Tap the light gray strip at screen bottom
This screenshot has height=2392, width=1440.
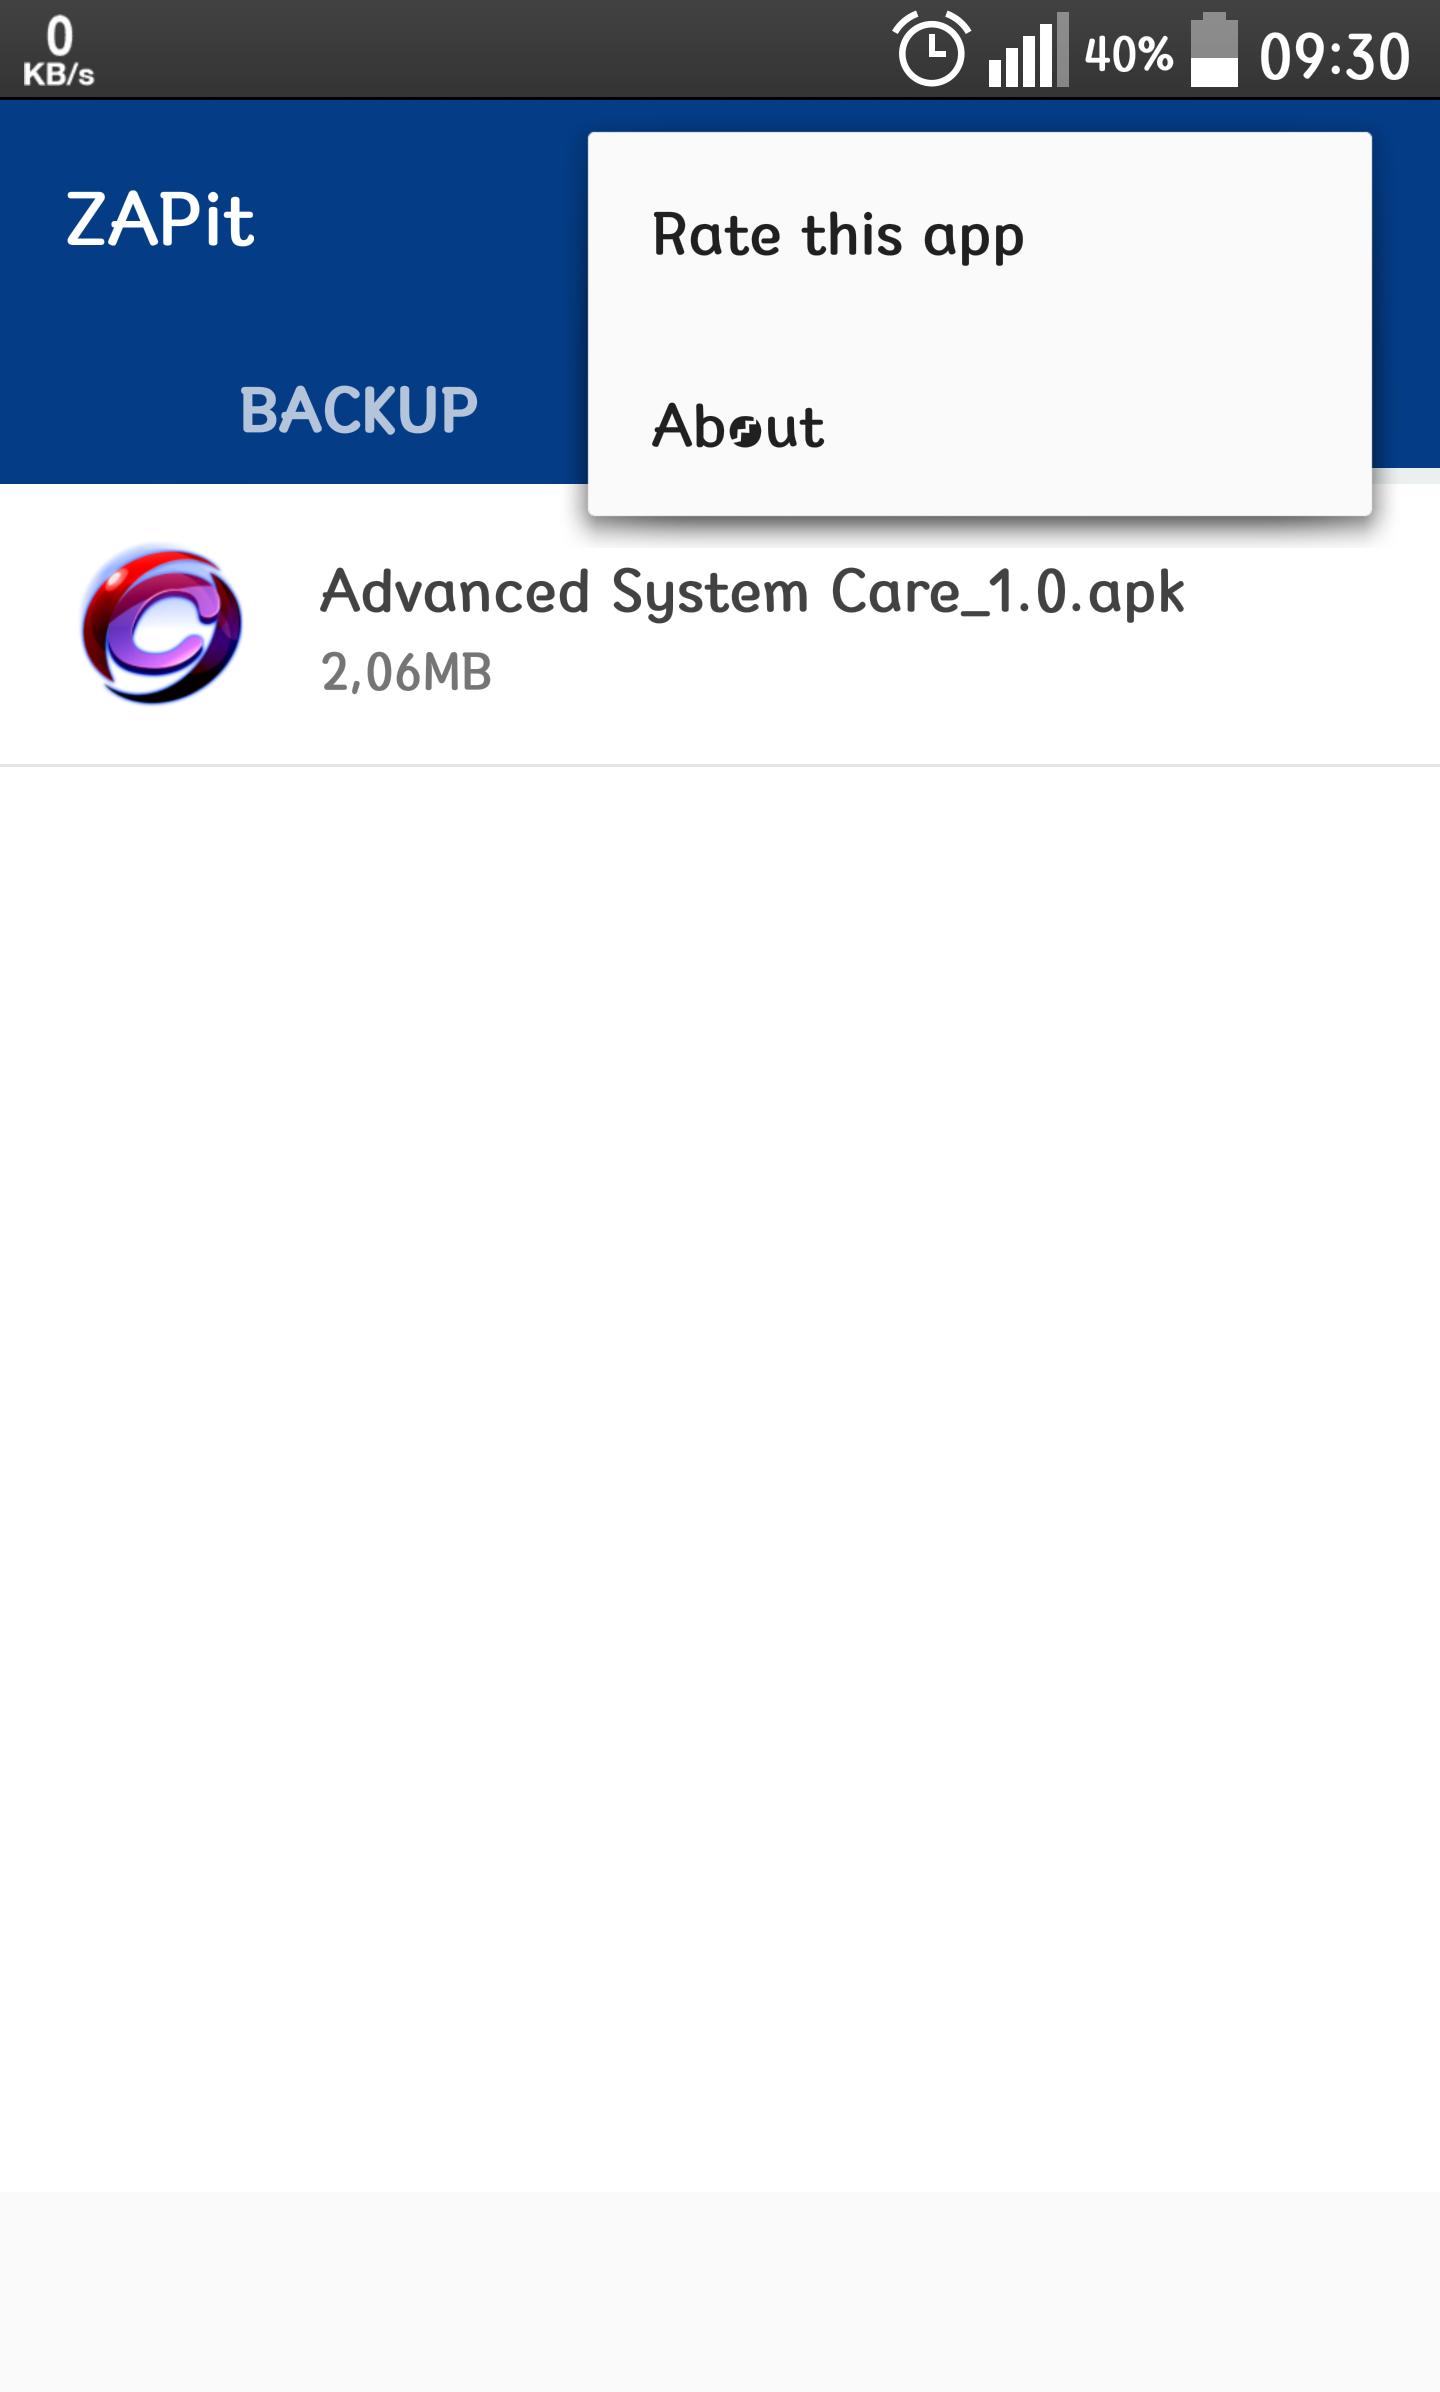720,2292
